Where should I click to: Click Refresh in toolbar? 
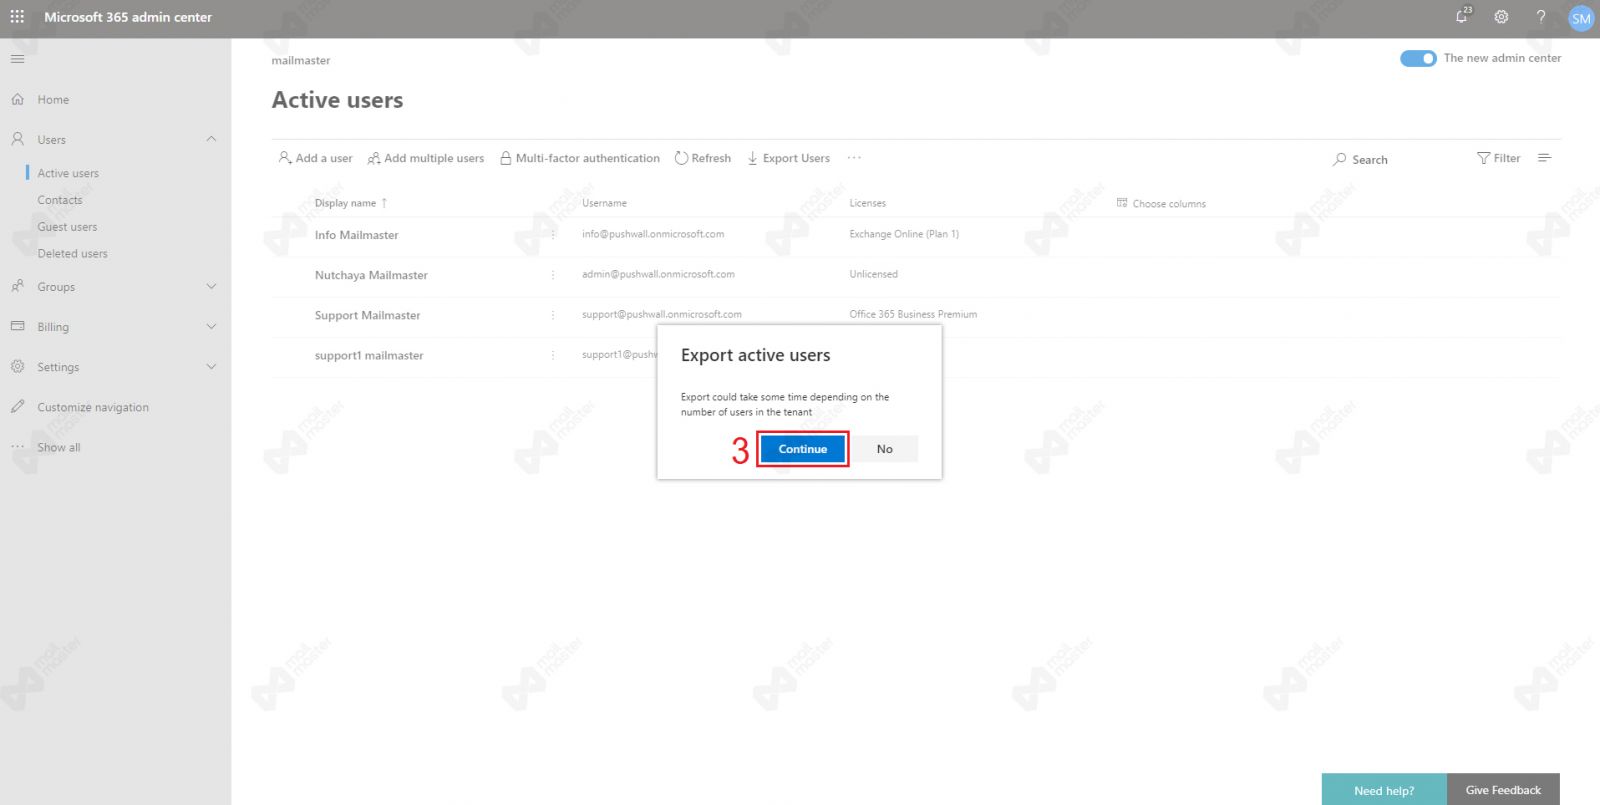pyautogui.click(x=703, y=158)
